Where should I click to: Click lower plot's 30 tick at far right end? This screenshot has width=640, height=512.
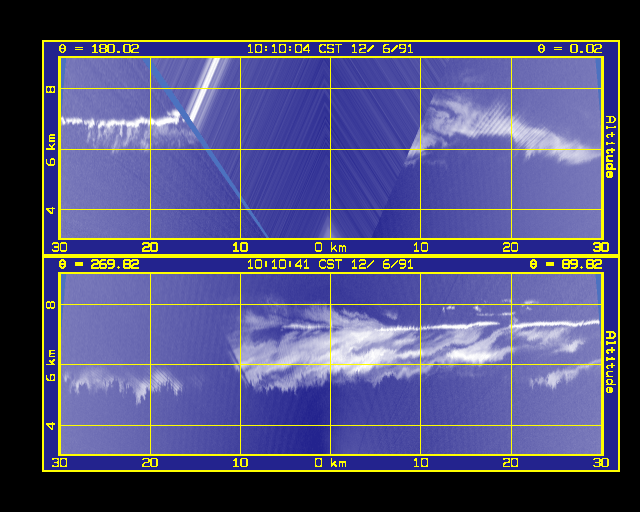[x=601, y=463]
